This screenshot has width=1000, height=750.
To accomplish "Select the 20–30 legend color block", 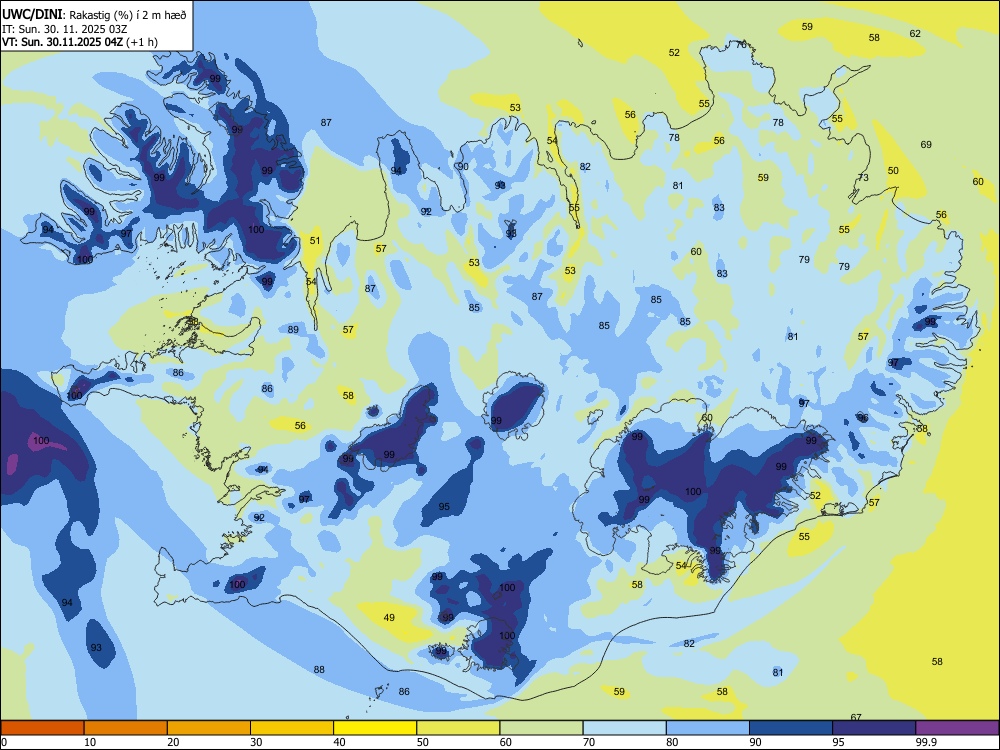I will coord(209,727).
